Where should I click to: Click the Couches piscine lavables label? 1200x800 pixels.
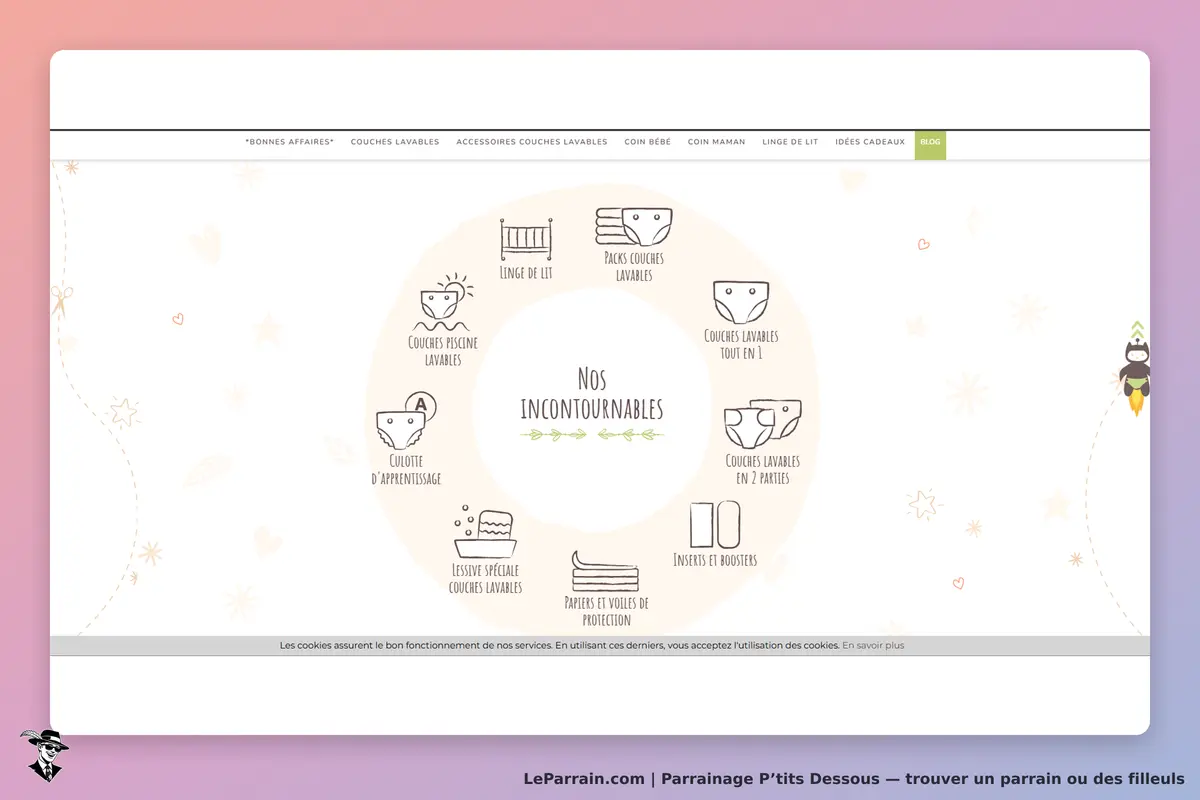[x=443, y=351]
